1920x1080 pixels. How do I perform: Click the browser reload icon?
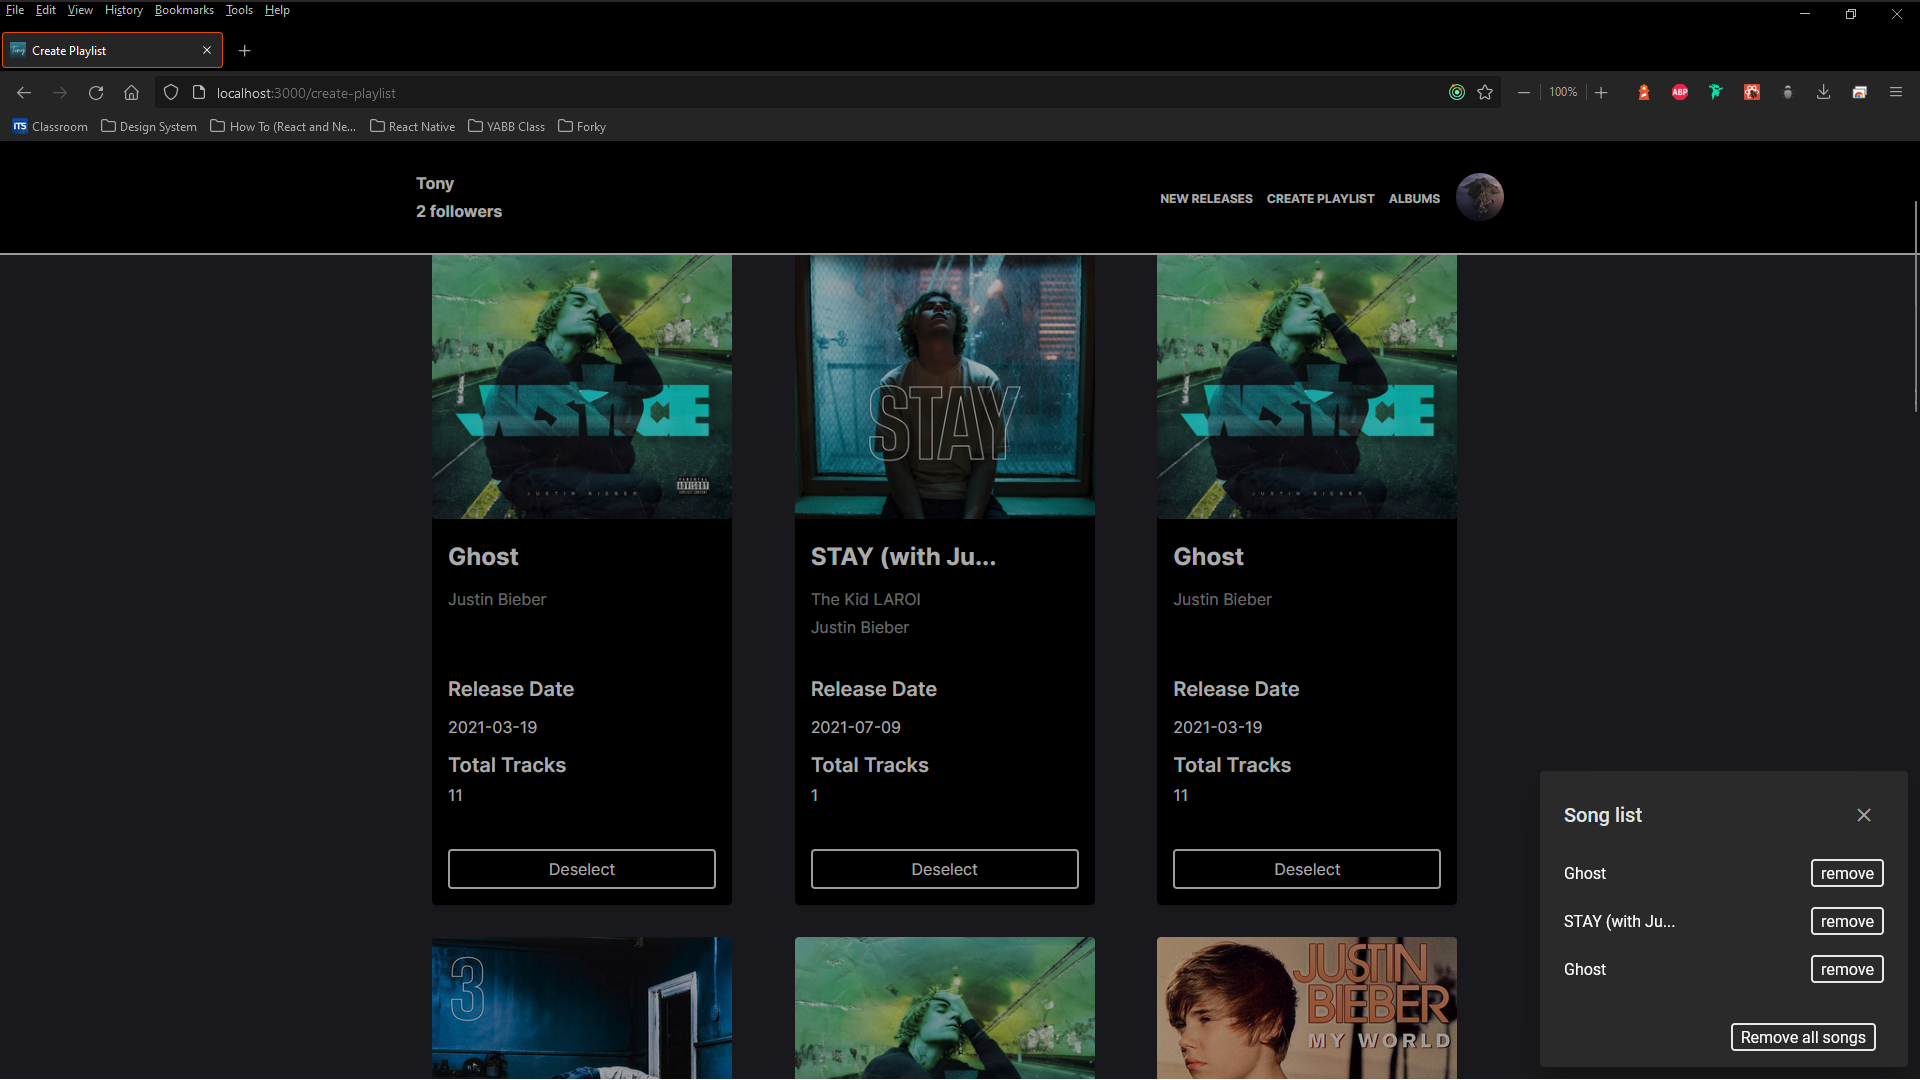(96, 93)
